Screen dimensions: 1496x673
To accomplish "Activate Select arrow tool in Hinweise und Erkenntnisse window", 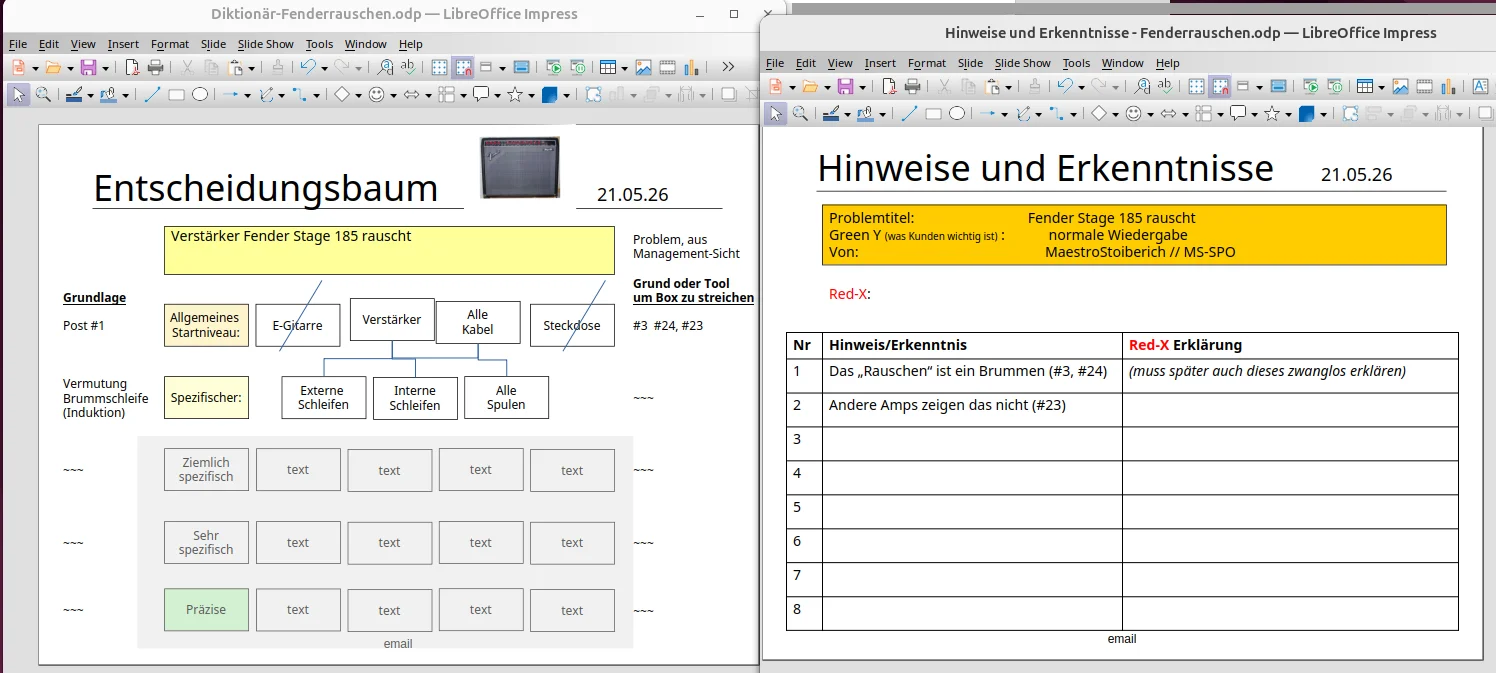I will pos(776,114).
